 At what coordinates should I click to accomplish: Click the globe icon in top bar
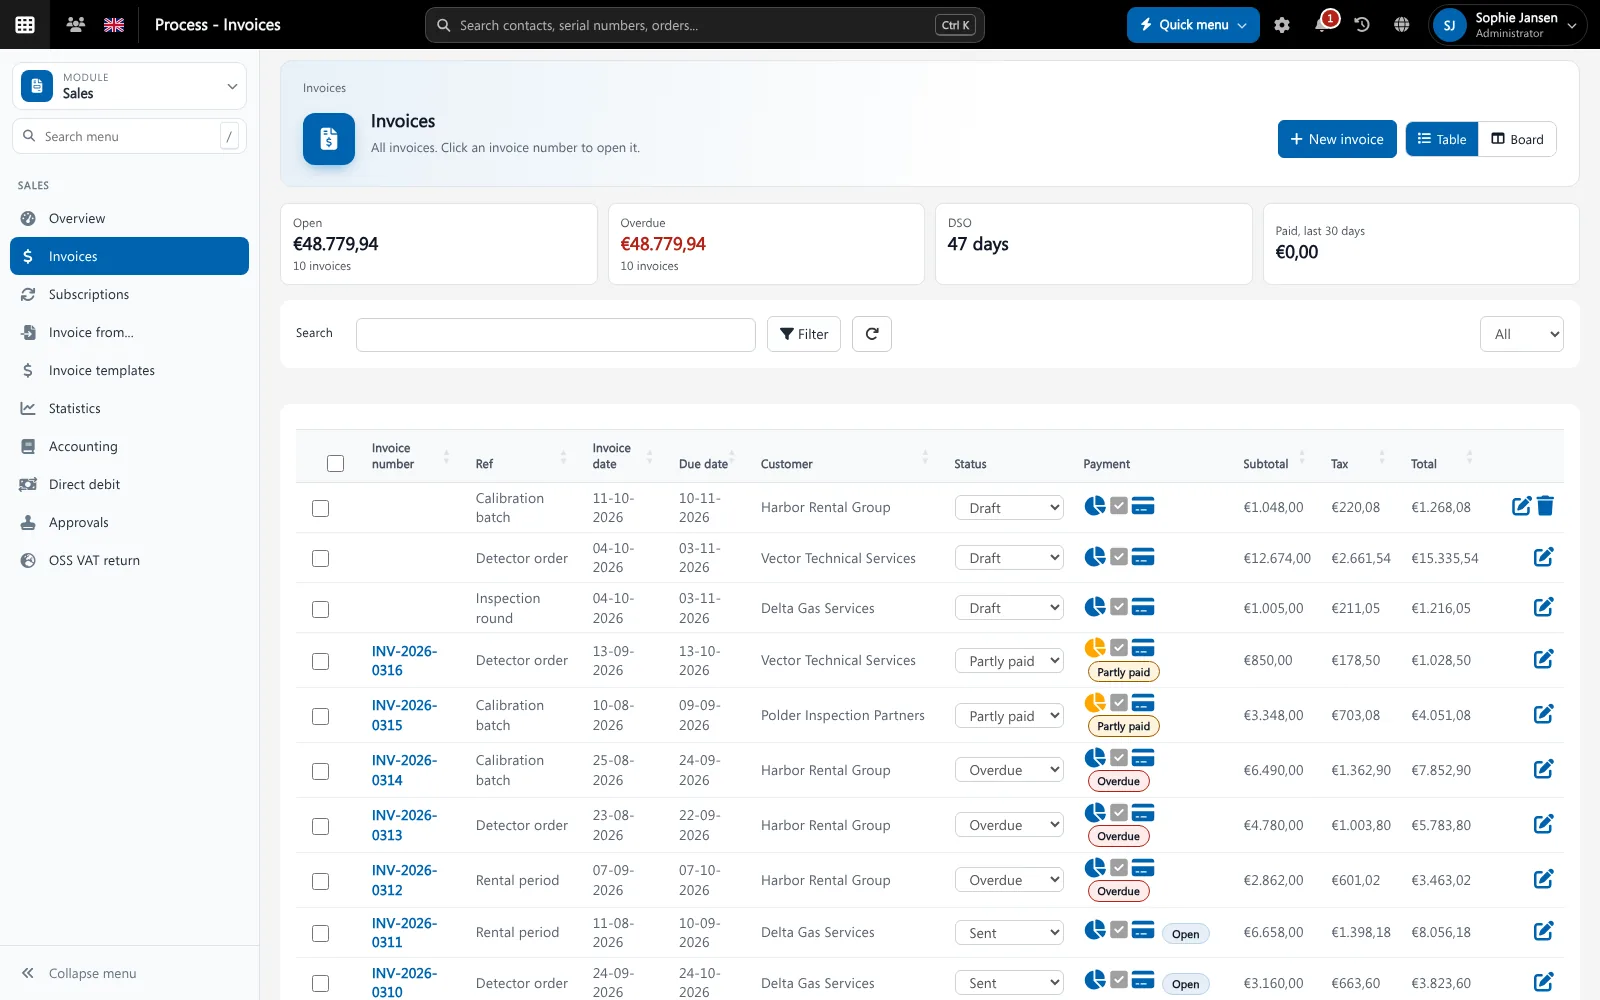click(x=1402, y=25)
